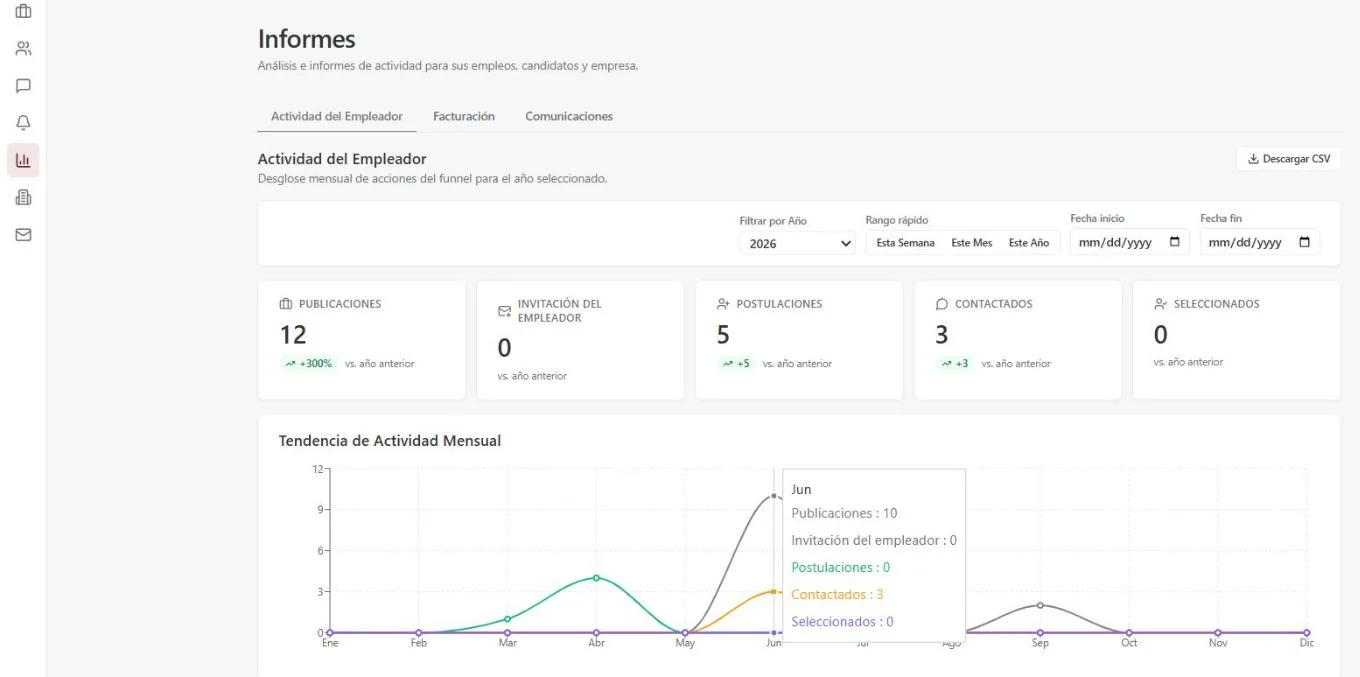Click the Ene label on the chart axis
This screenshot has width=1360, height=677.
330,643
